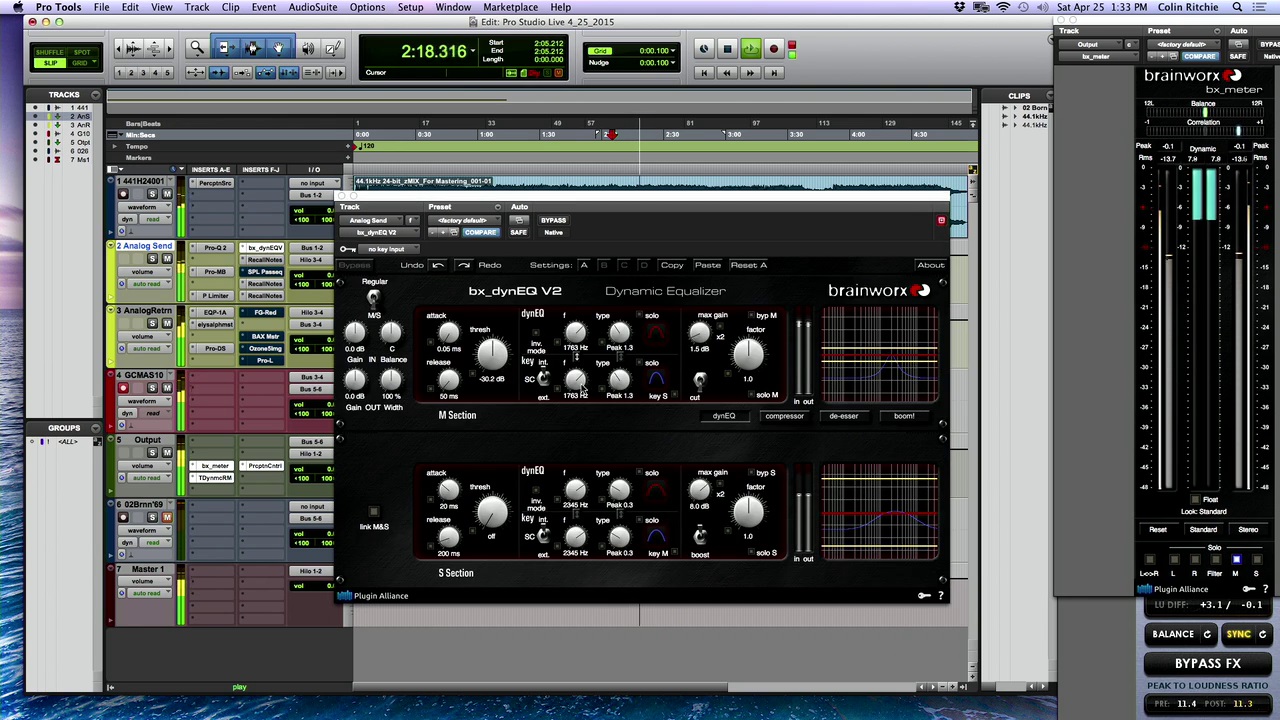Flip the M Section cut switch
The width and height of the screenshot is (1280, 720).
[x=699, y=381]
